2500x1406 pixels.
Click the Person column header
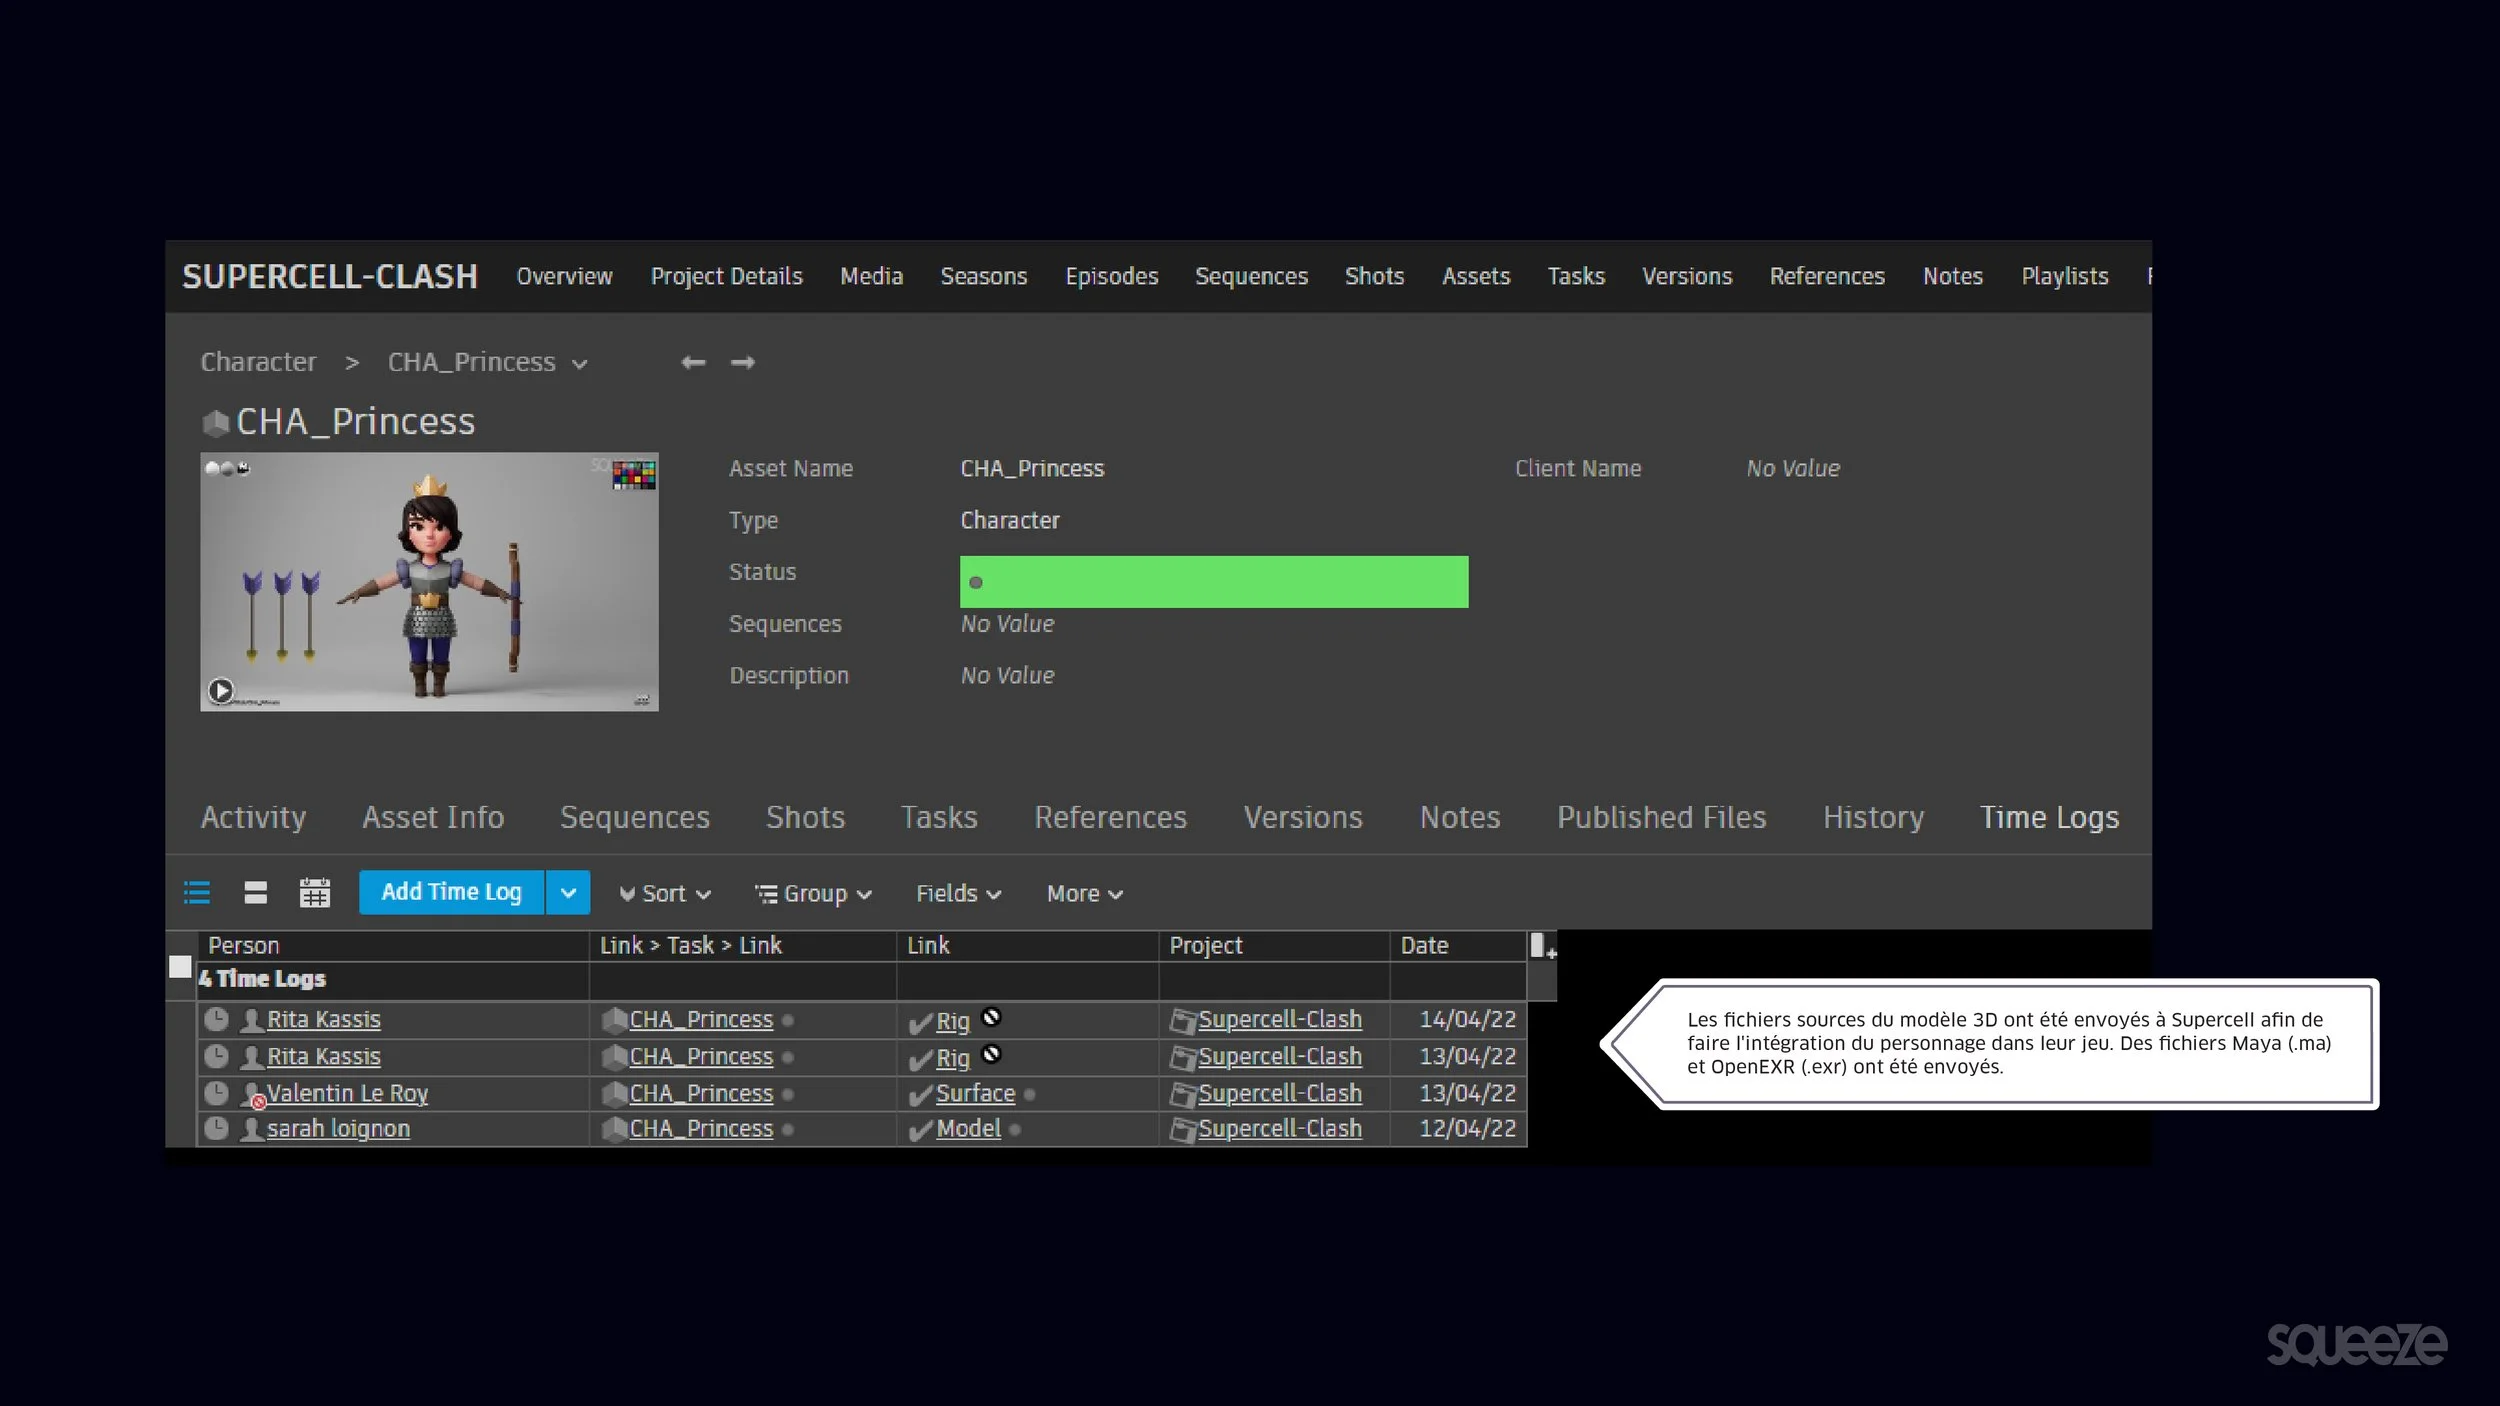tap(393, 945)
